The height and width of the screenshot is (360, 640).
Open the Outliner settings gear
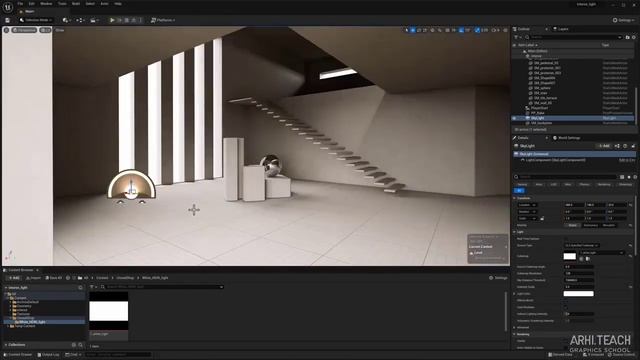(x=634, y=37)
